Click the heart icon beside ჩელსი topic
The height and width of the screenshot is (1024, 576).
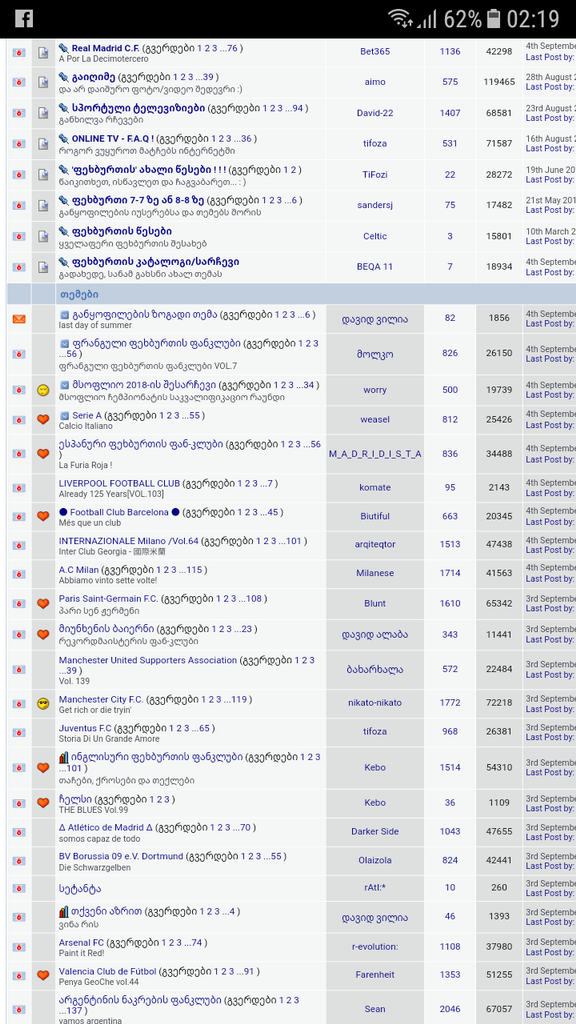(43, 803)
